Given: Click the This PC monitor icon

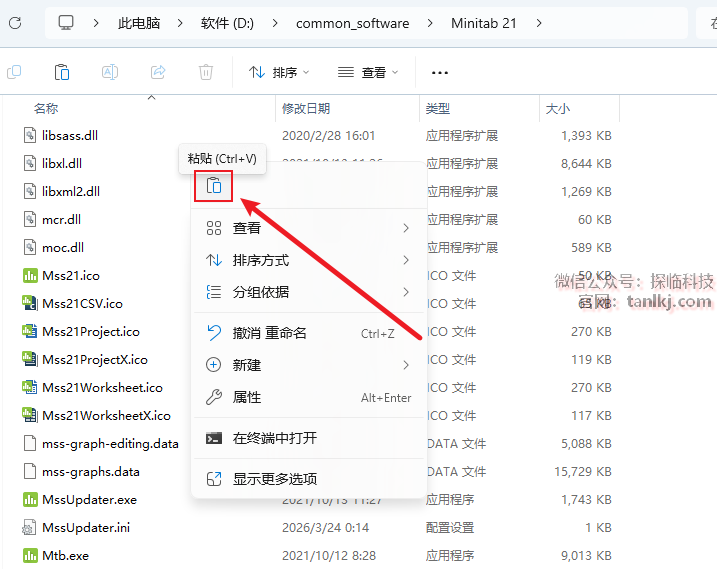Looking at the screenshot, I should [x=66, y=22].
